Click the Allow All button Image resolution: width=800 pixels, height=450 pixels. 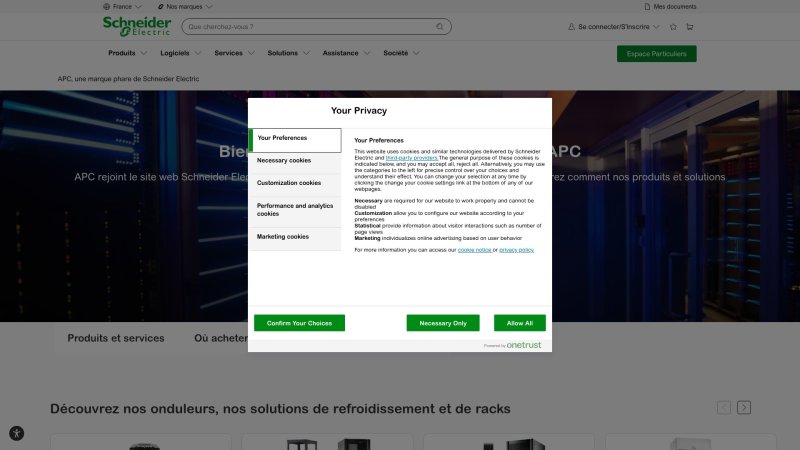click(x=520, y=323)
